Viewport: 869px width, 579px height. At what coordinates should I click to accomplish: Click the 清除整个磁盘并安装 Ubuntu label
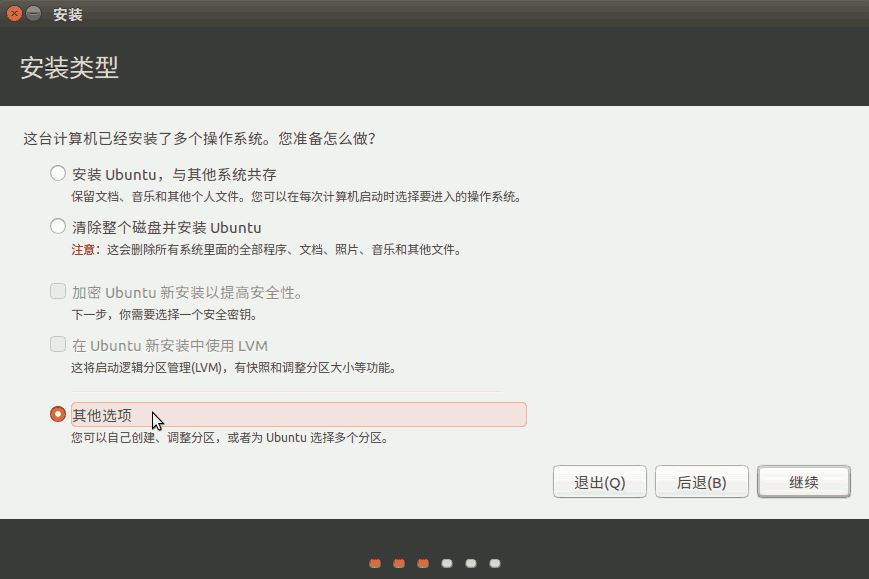166,228
